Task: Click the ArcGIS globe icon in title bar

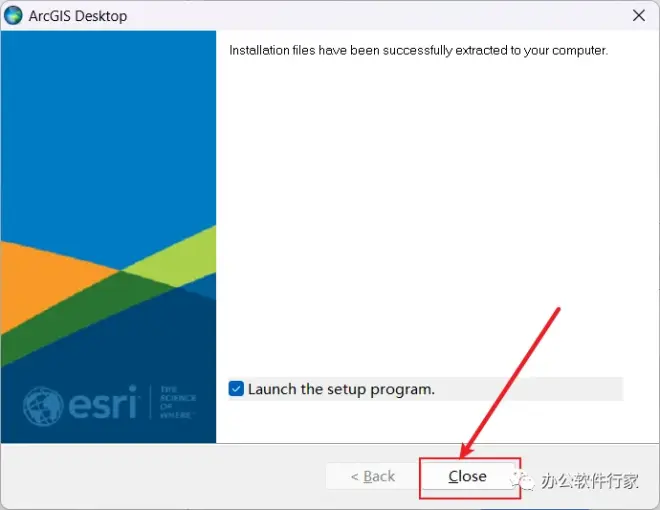Action: click(13, 16)
